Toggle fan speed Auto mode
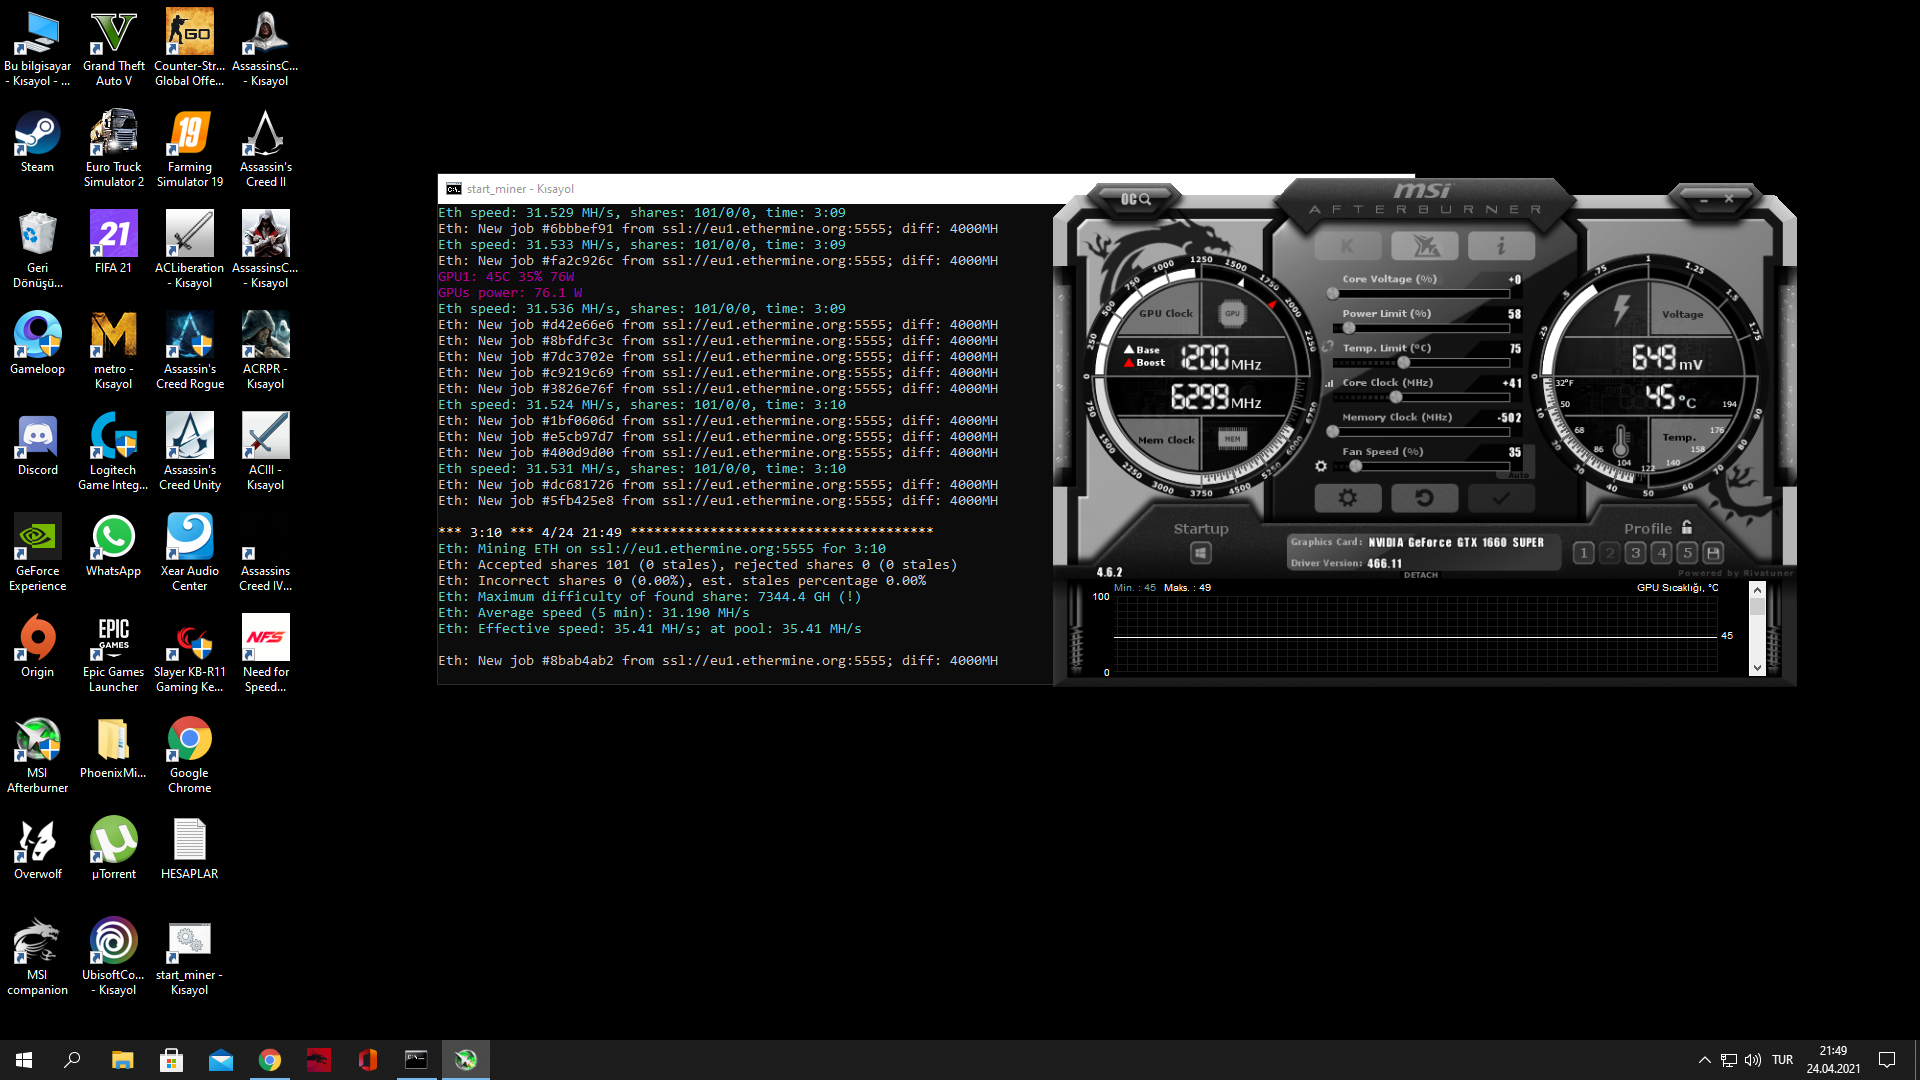 (x=1519, y=475)
